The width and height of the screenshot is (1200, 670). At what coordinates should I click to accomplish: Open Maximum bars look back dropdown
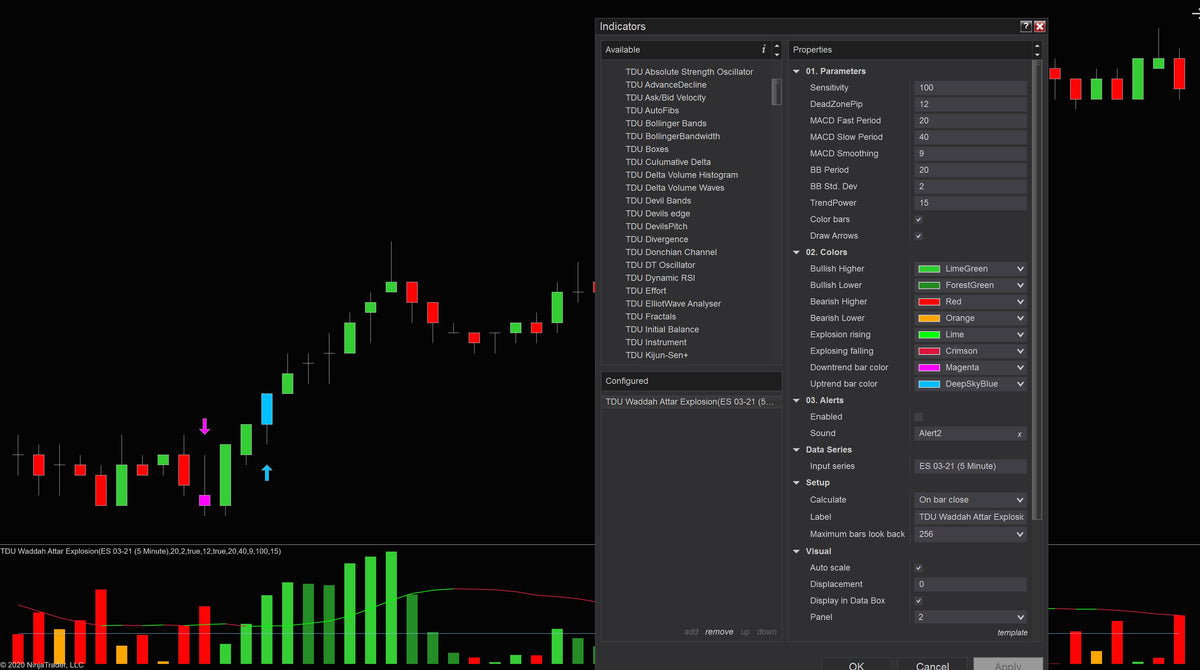tap(971, 534)
